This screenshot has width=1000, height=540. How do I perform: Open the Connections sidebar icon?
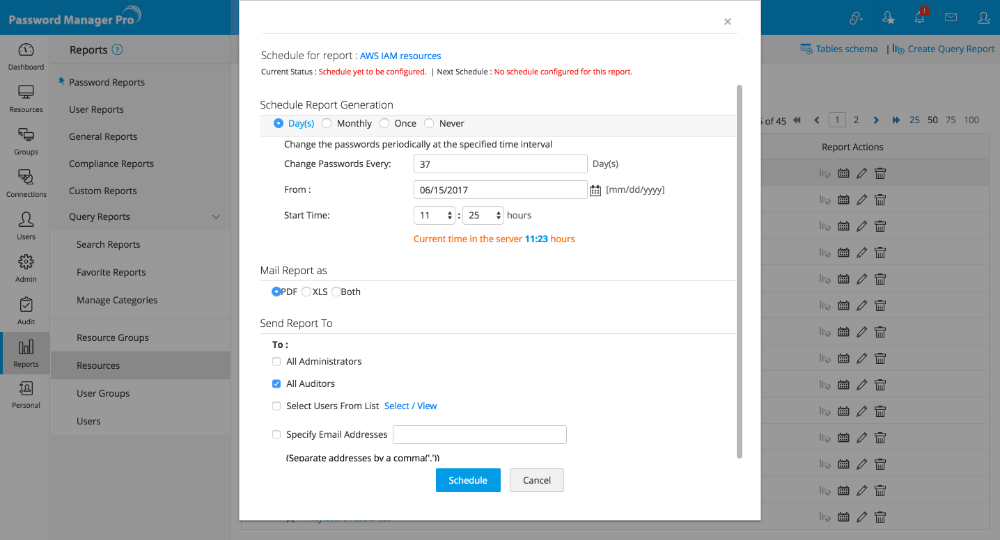tap(26, 183)
